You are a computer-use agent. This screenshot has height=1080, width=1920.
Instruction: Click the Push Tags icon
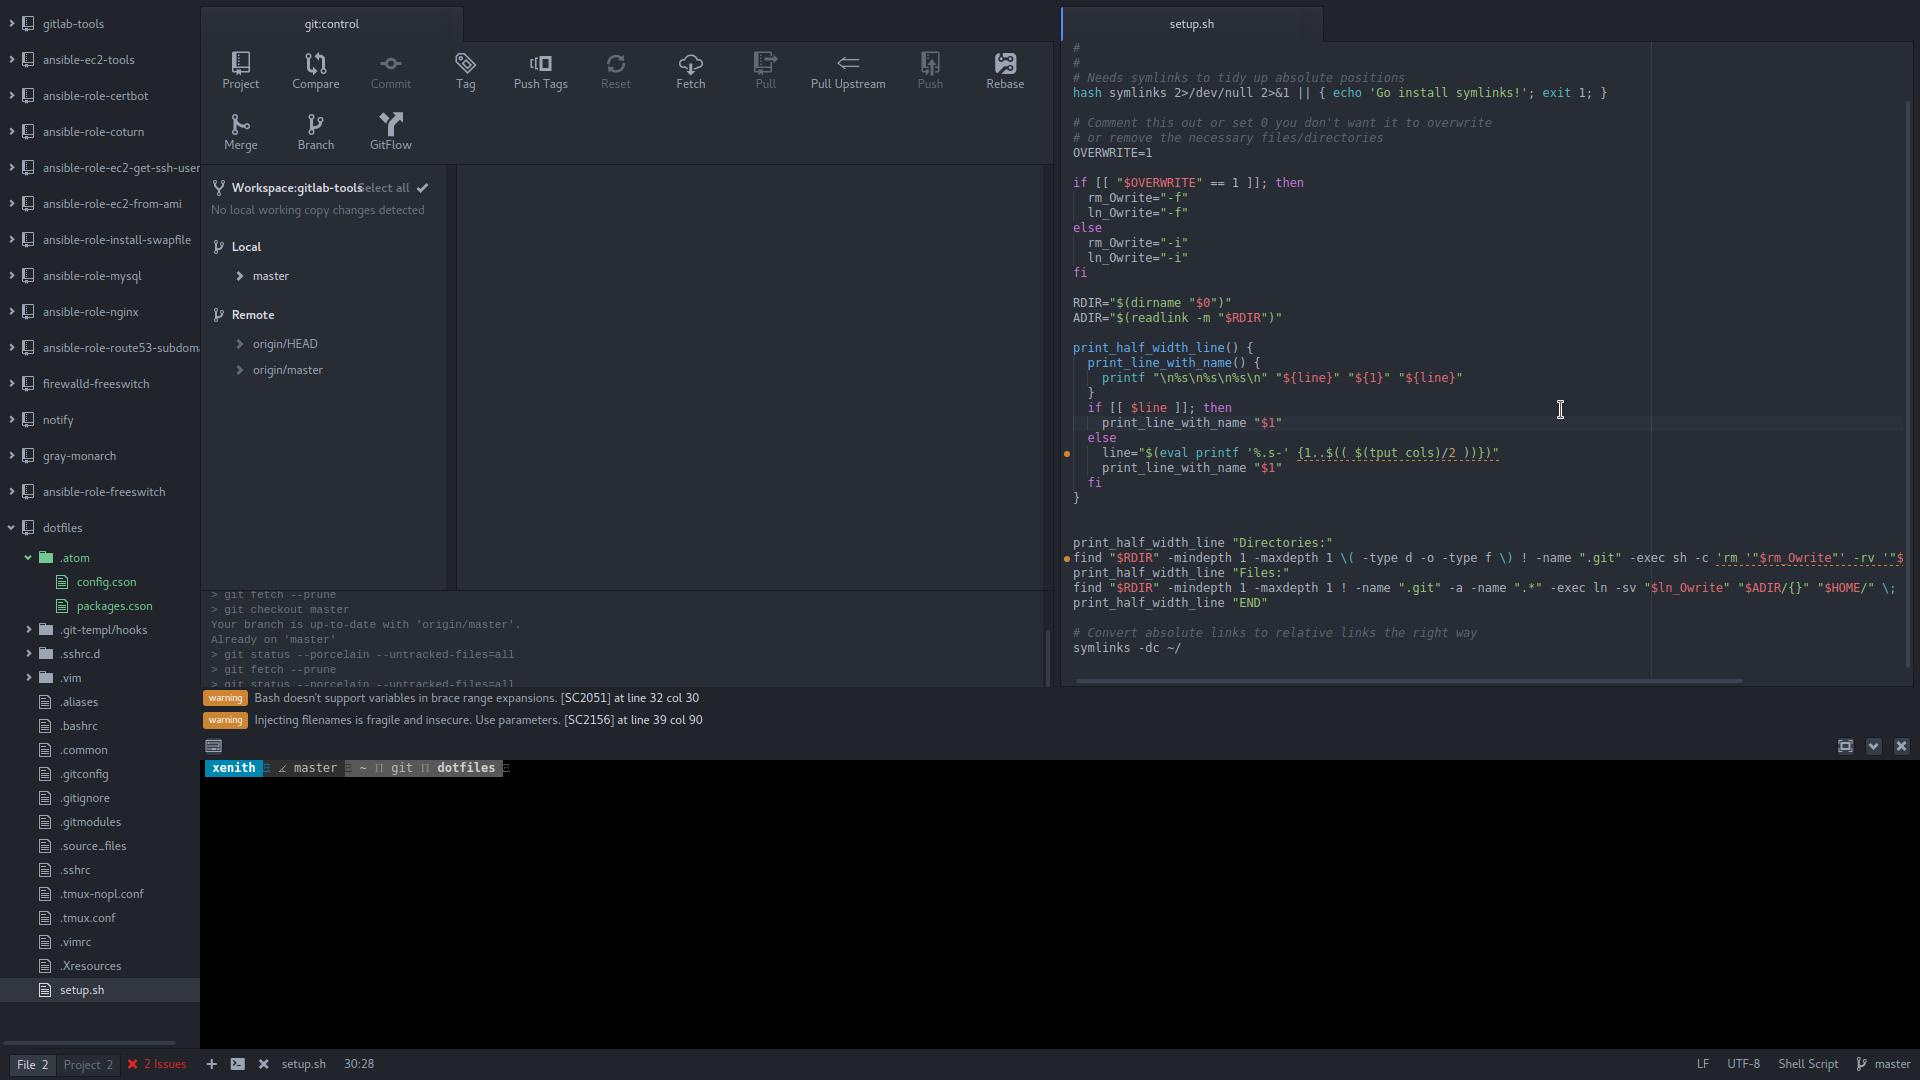(x=540, y=71)
